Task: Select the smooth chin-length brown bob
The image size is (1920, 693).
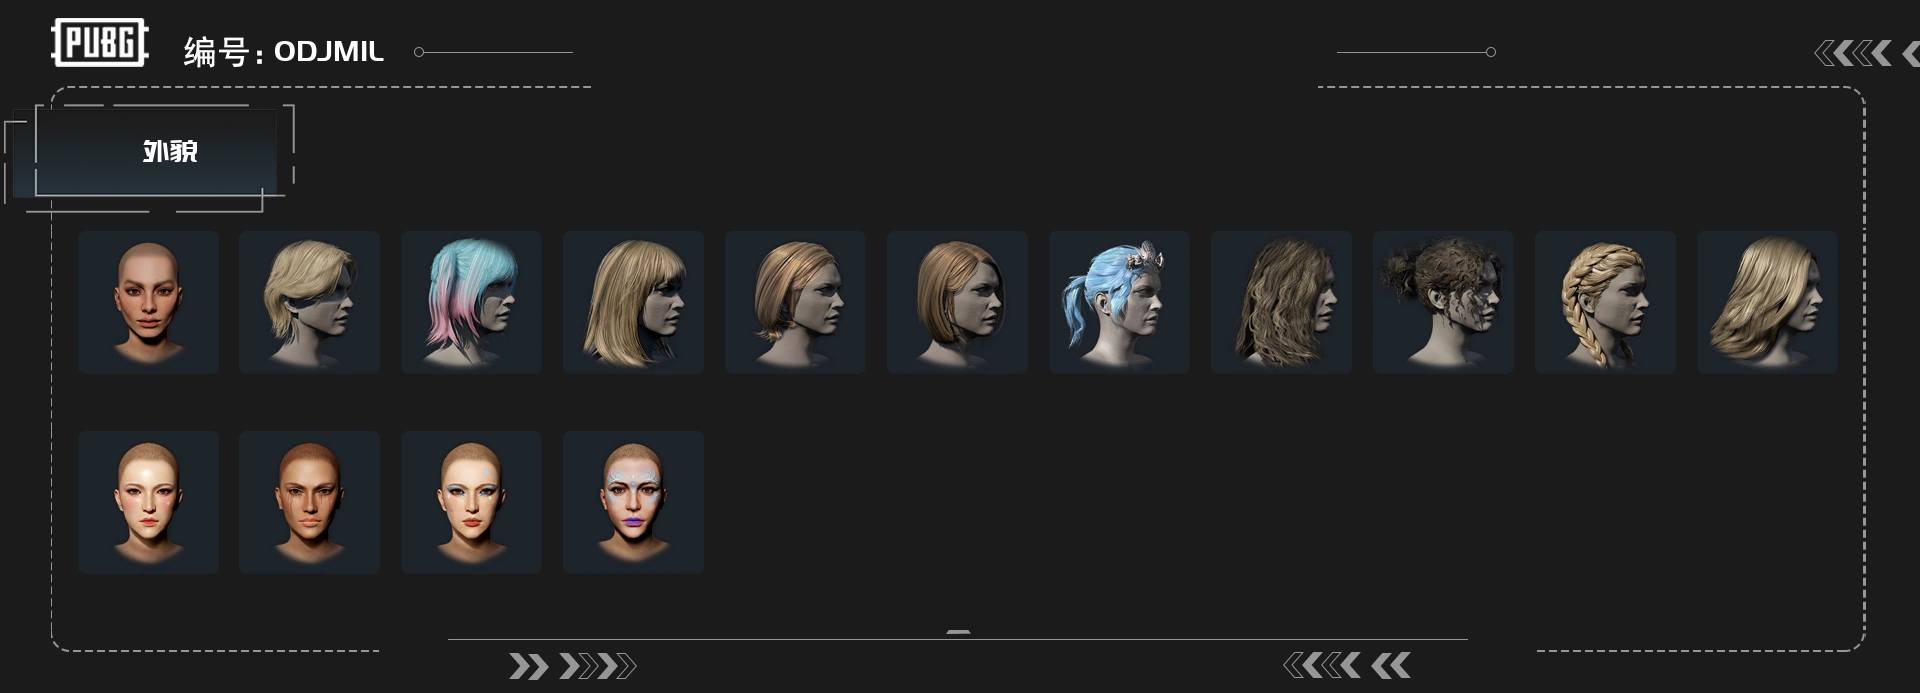Action: click(958, 302)
